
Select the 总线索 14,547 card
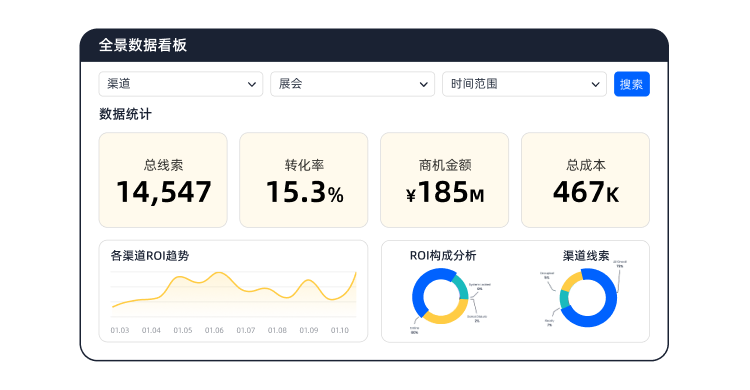coord(163,180)
